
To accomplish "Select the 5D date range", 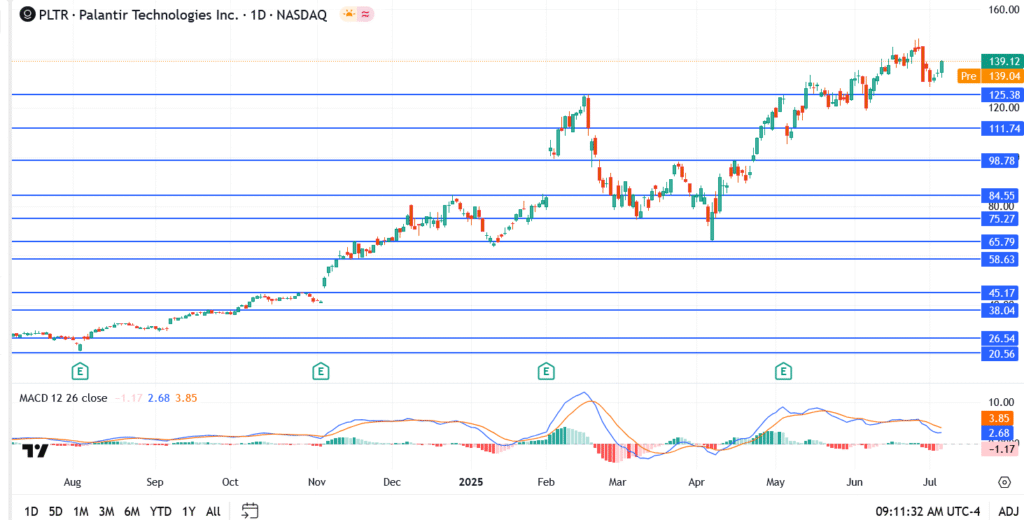I will click(56, 511).
